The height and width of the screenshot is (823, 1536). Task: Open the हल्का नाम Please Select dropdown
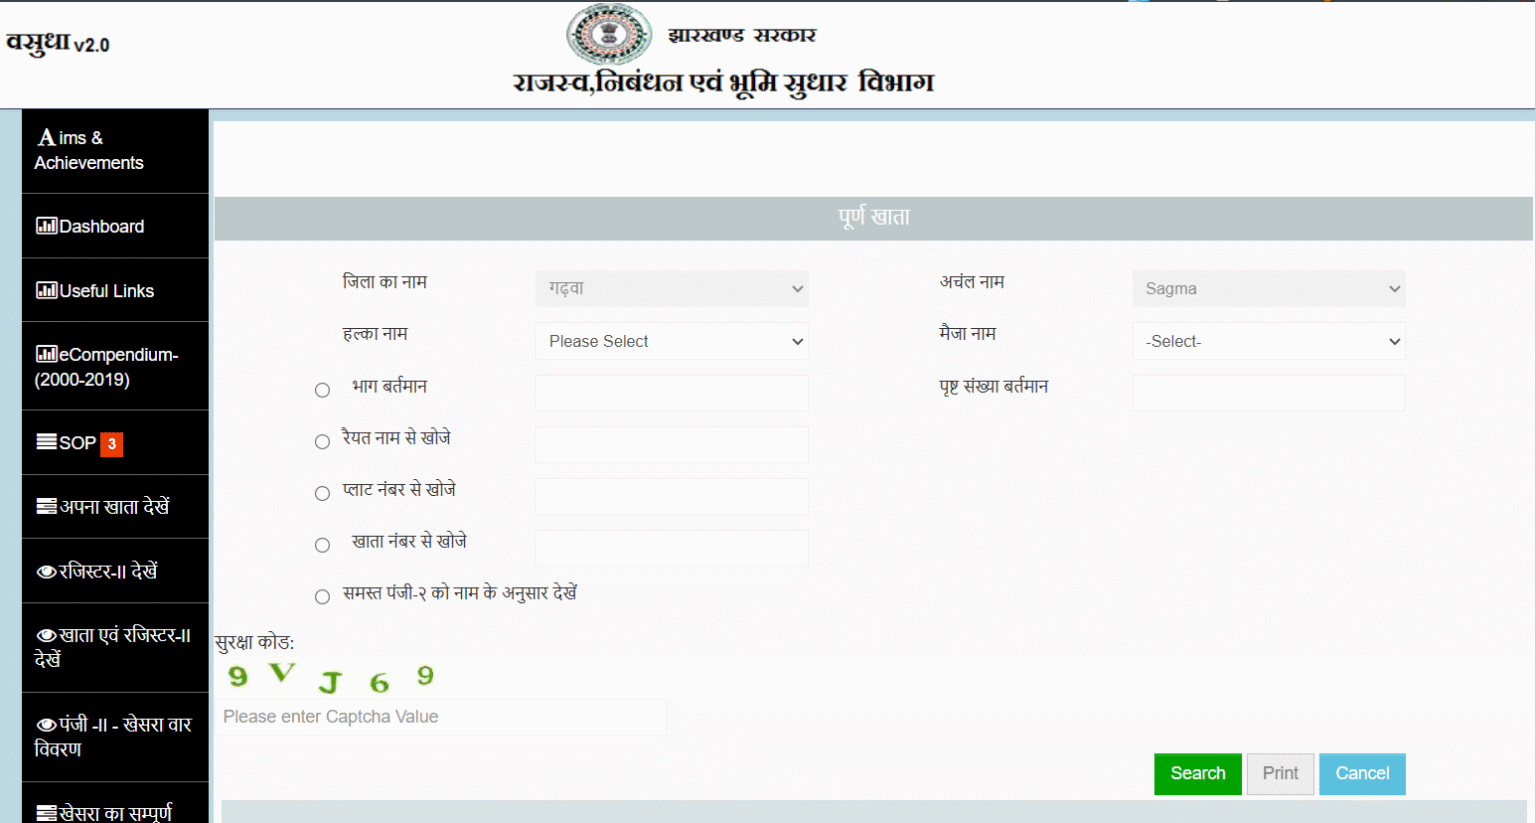pyautogui.click(x=671, y=341)
